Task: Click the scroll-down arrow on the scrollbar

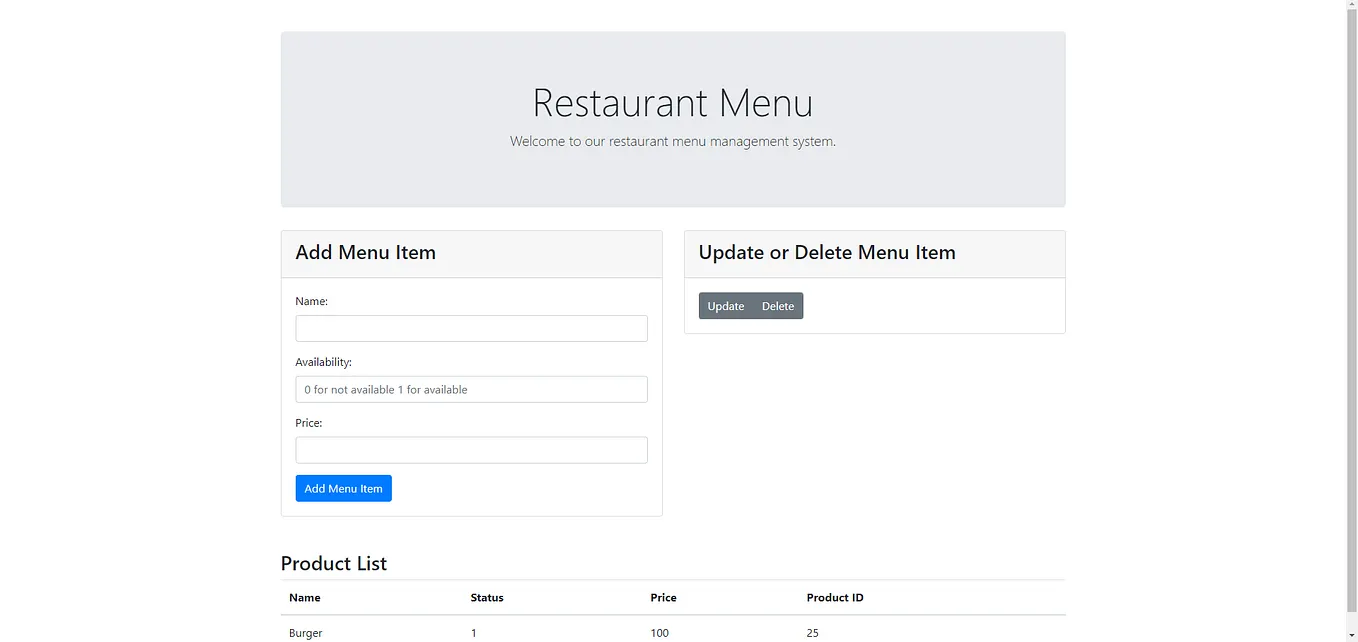Action: point(1351,637)
